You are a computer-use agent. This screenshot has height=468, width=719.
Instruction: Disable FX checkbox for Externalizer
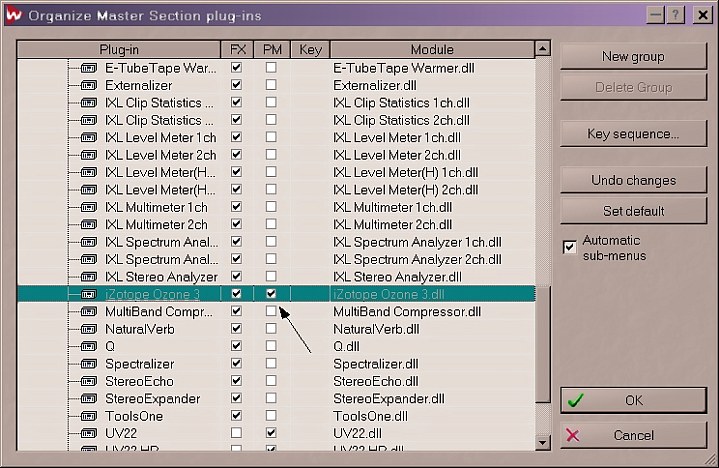click(x=236, y=85)
